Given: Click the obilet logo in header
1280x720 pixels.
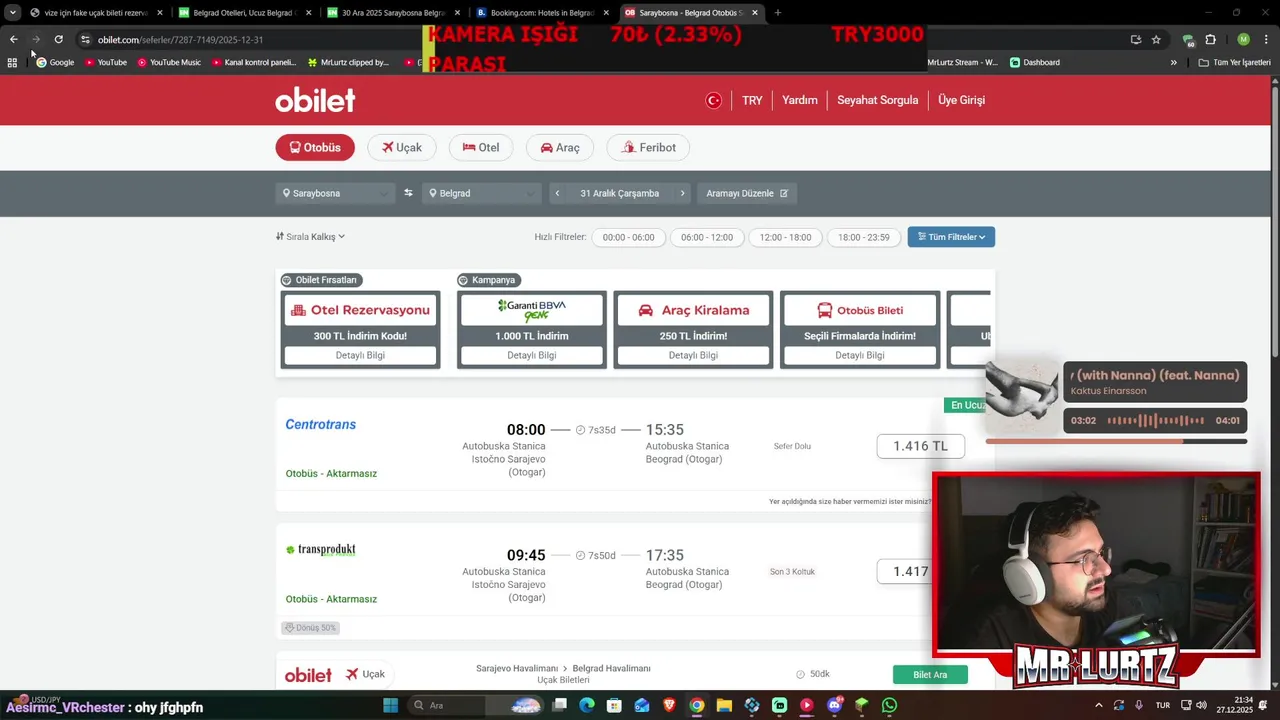Looking at the screenshot, I should point(315,100).
